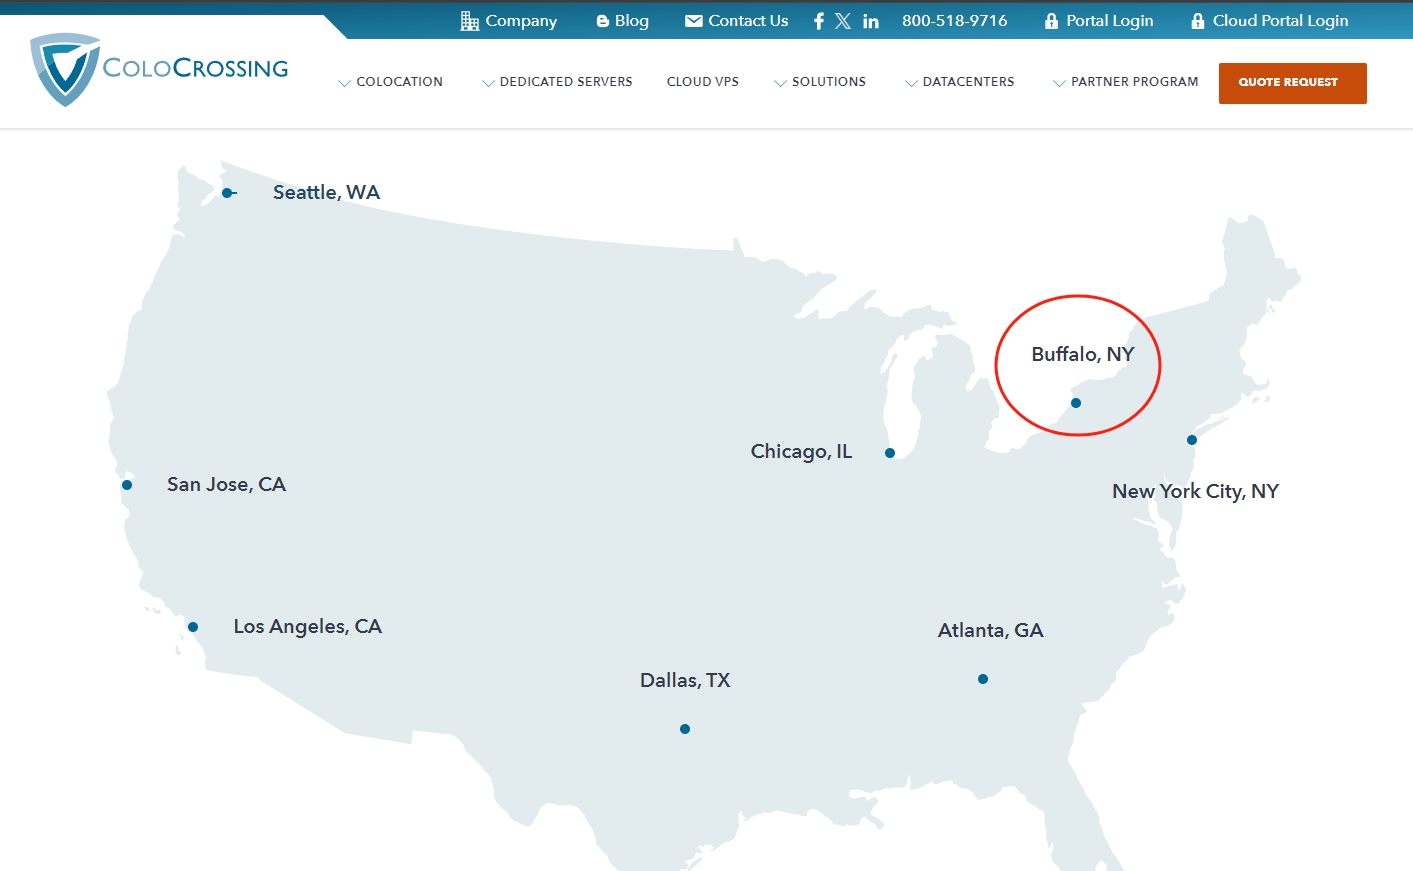The image size is (1413, 871).
Task: Click the Atlanta map marker dot
Action: pos(983,679)
